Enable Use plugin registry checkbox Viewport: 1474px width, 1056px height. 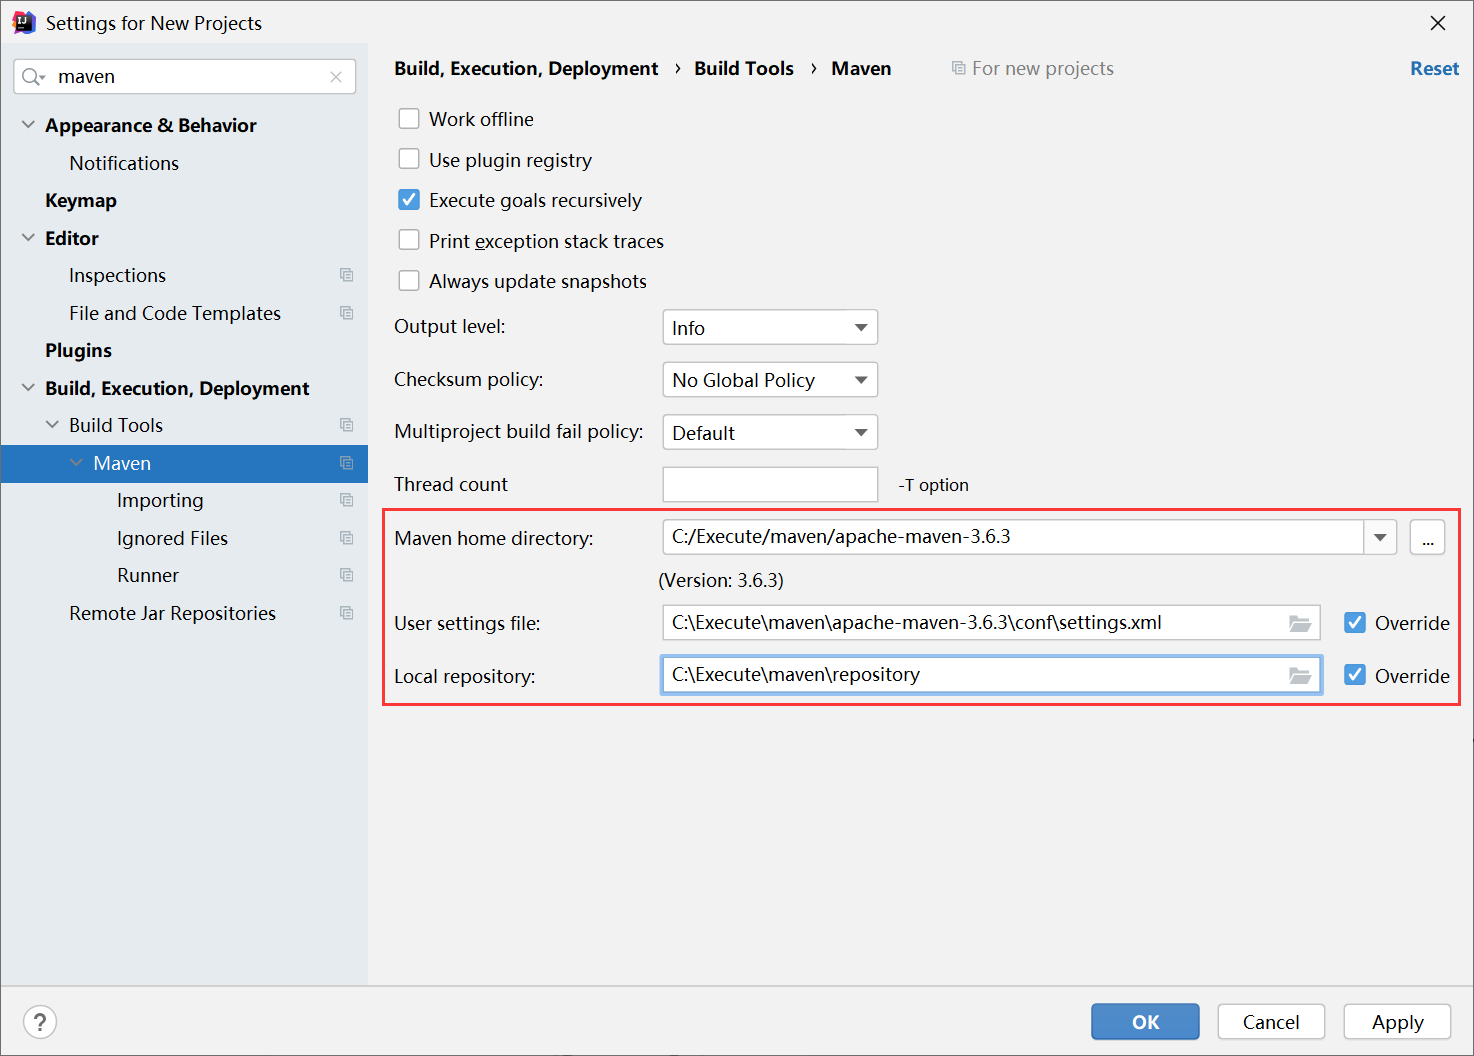click(409, 160)
